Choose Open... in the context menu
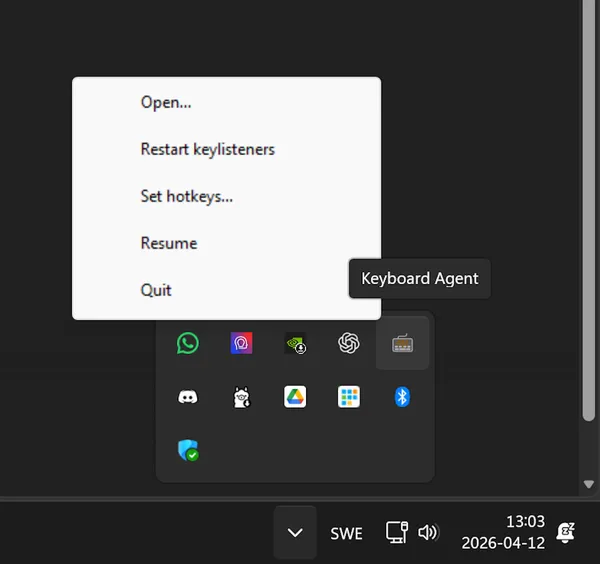 tap(226, 102)
